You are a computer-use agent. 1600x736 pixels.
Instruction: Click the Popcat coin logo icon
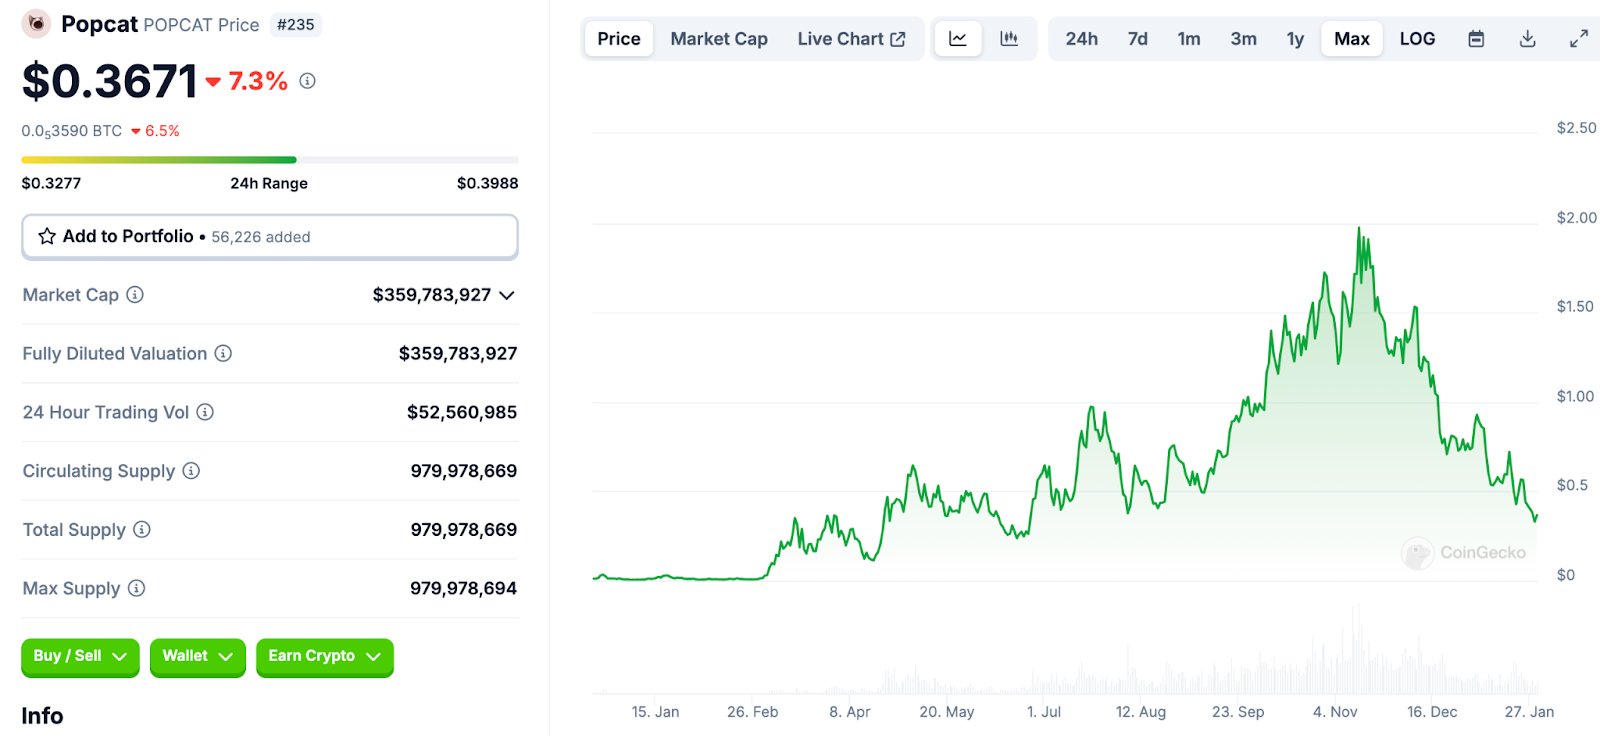point(36,24)
